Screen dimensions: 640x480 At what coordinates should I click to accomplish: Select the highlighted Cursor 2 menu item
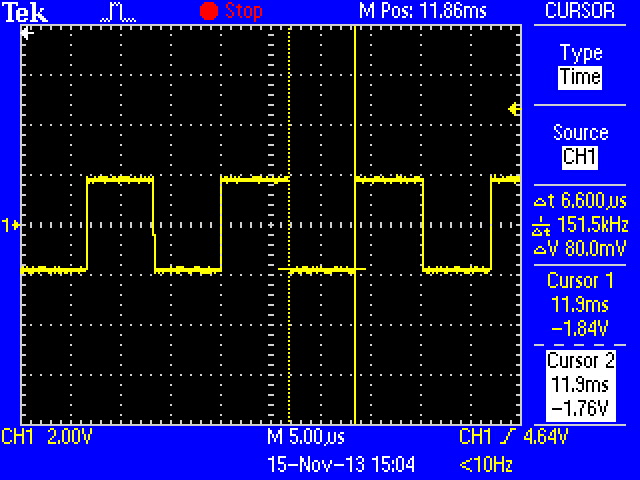(580, 386)
